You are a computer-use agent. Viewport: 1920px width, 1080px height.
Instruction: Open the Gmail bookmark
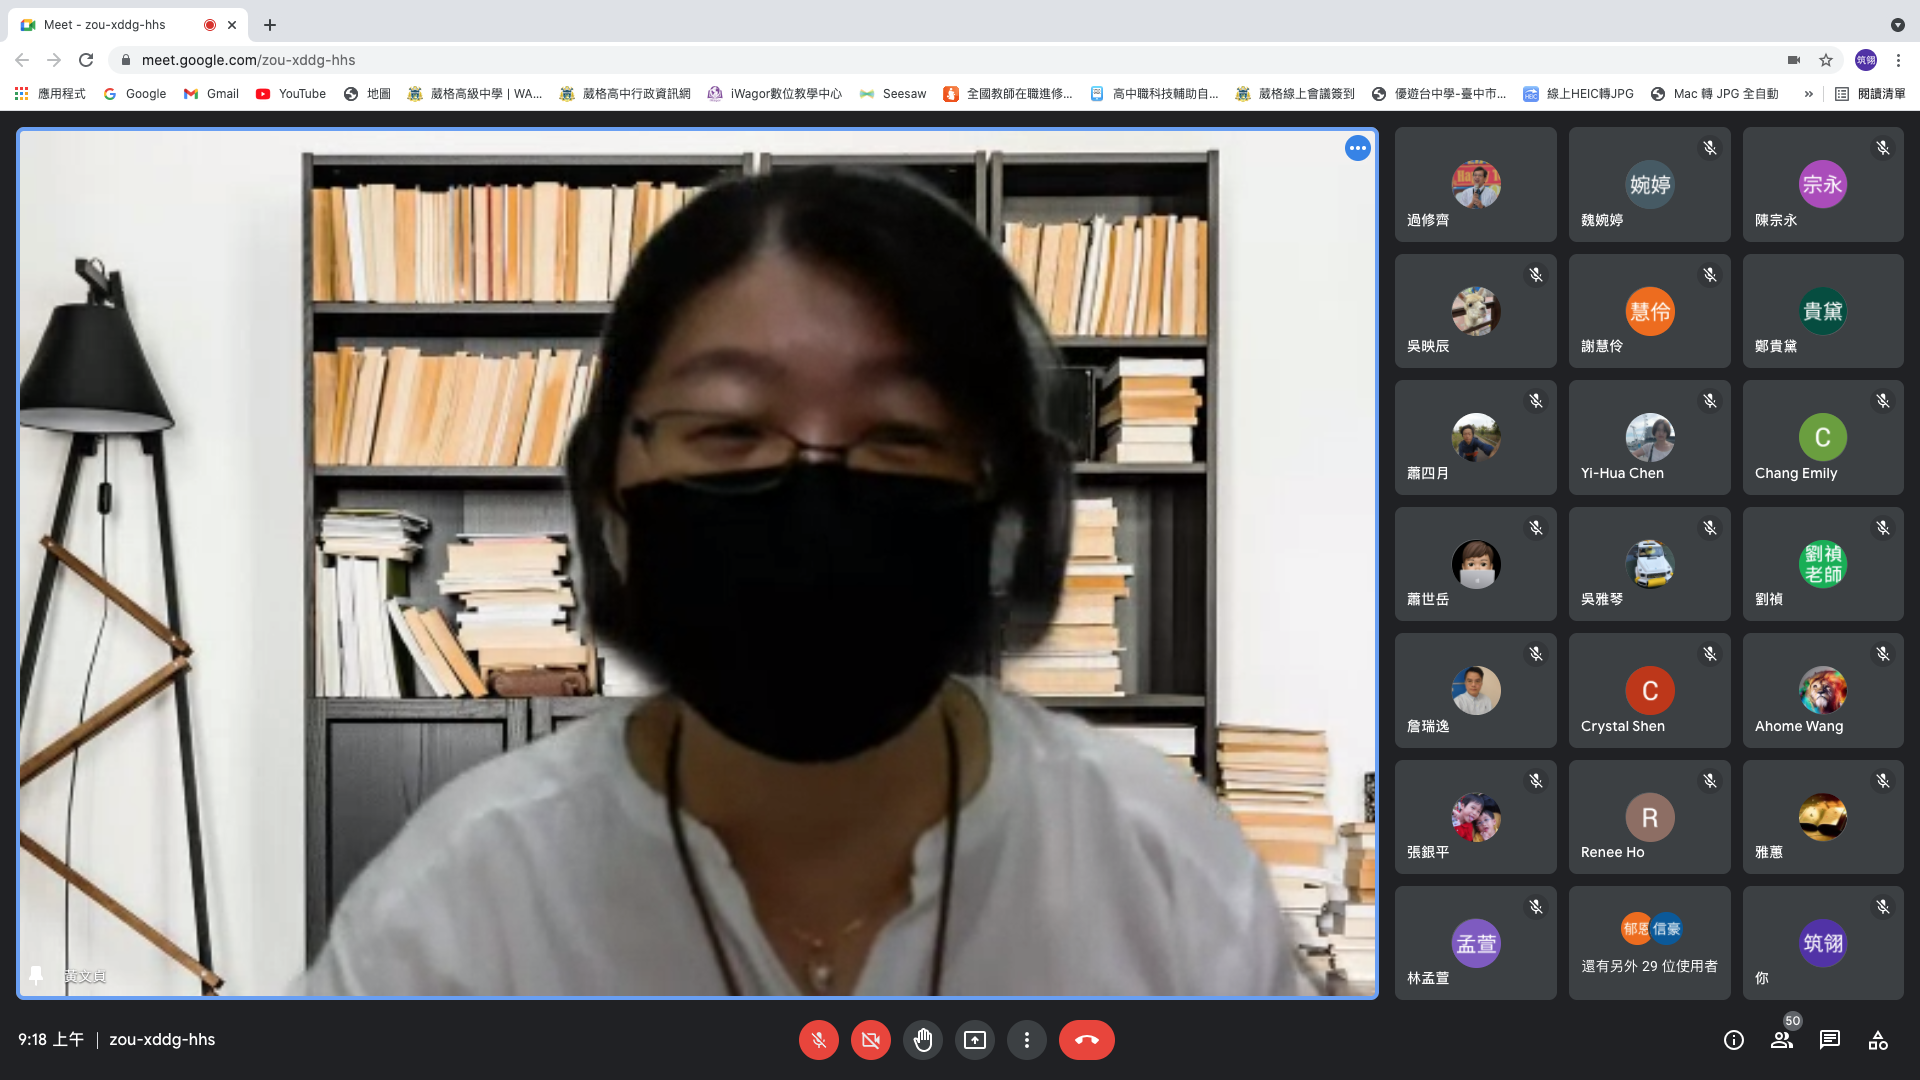point(211,94)
